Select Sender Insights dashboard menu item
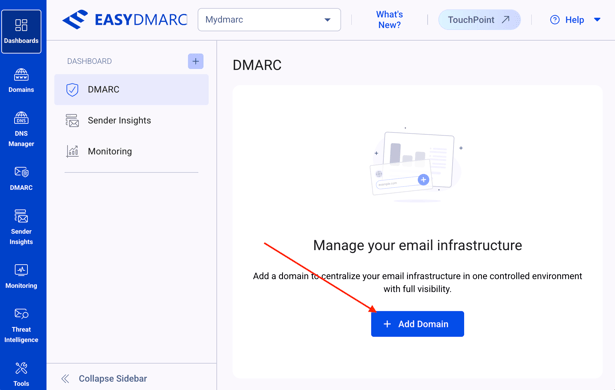615x390 pixels. point(131,120)
